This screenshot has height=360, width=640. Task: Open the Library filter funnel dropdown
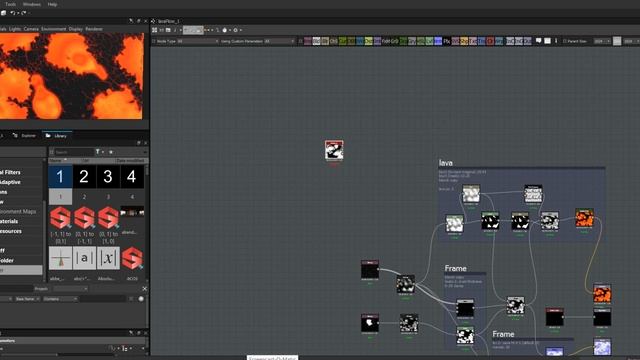pos(99,152)
